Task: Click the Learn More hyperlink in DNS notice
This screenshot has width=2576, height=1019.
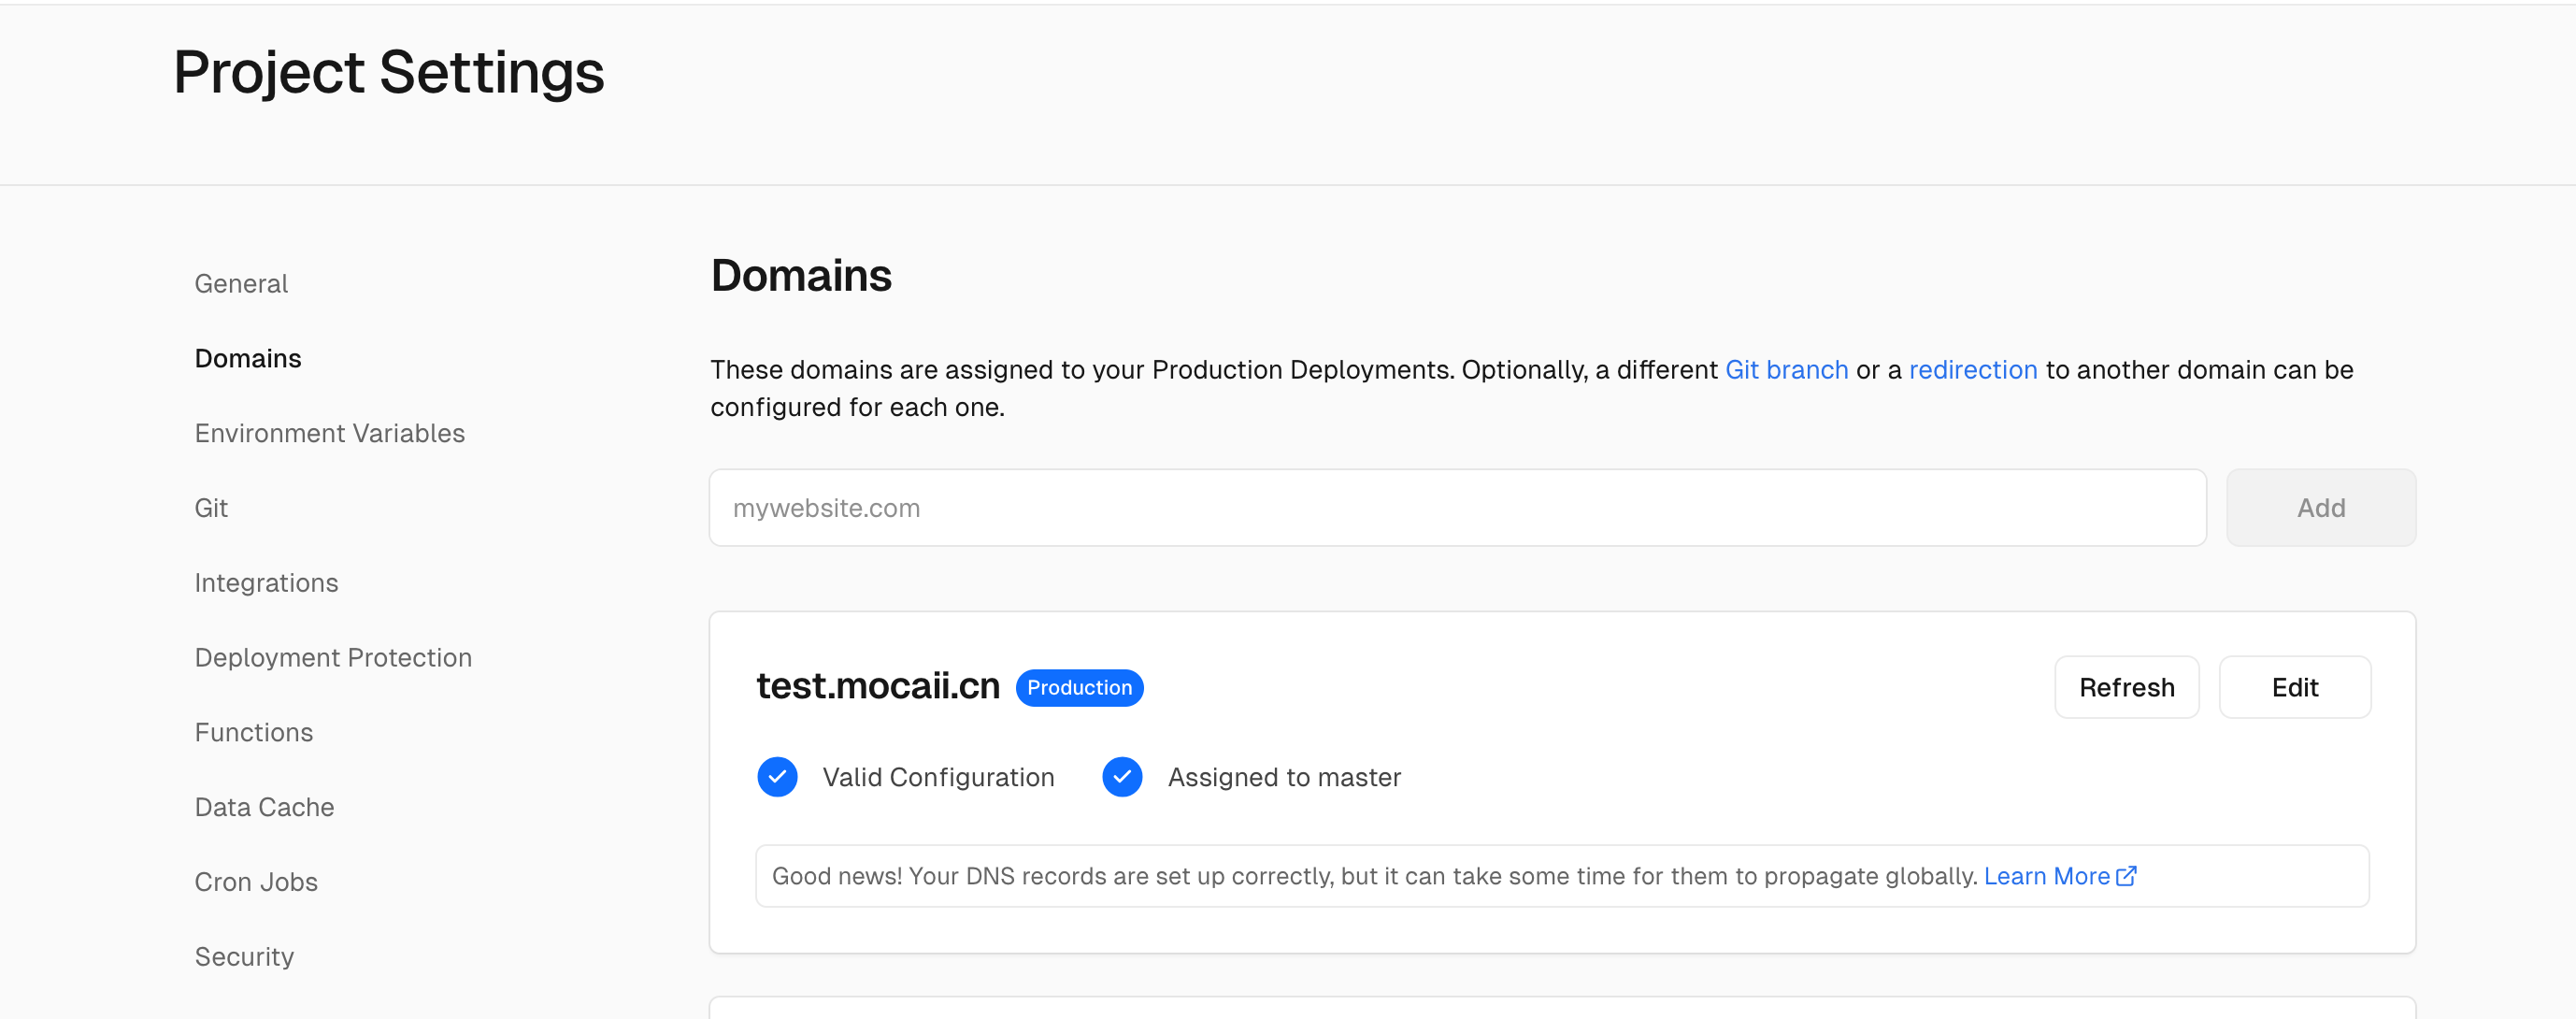Action: [2047, 874]
